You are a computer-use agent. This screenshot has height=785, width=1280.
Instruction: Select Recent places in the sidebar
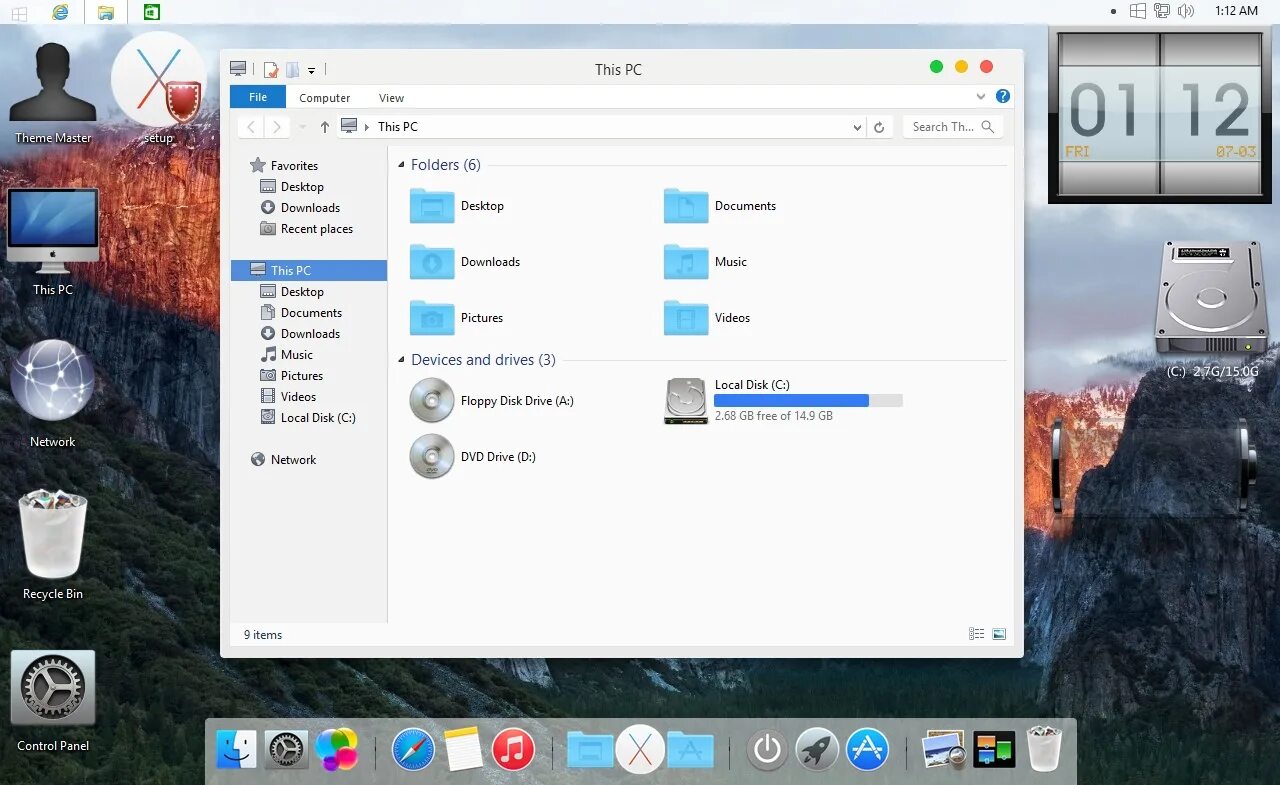click(x=307, y=229)
